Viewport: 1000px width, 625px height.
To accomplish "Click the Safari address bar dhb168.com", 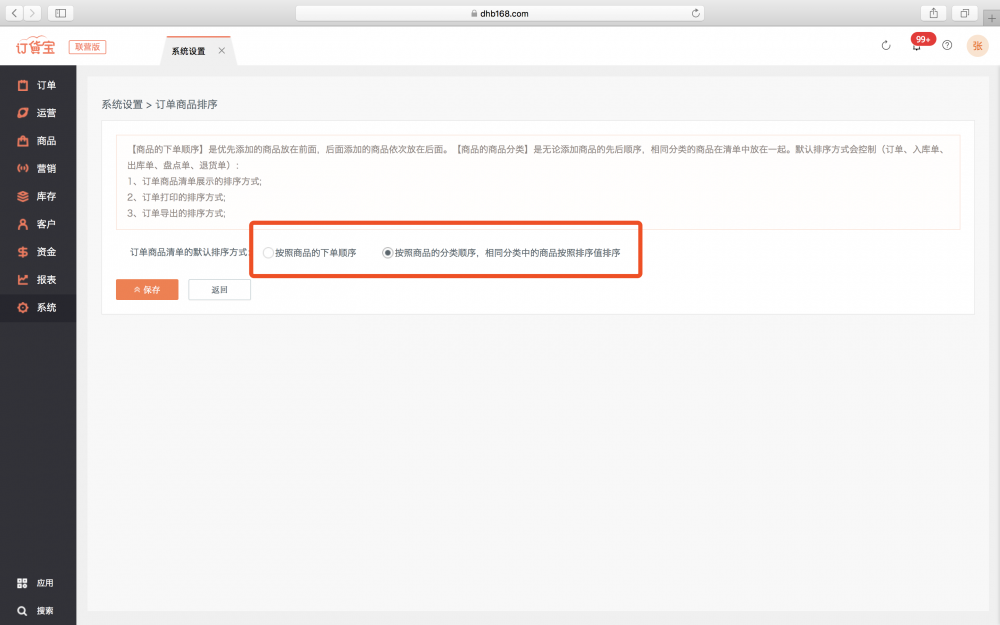I will coord(500,13).
